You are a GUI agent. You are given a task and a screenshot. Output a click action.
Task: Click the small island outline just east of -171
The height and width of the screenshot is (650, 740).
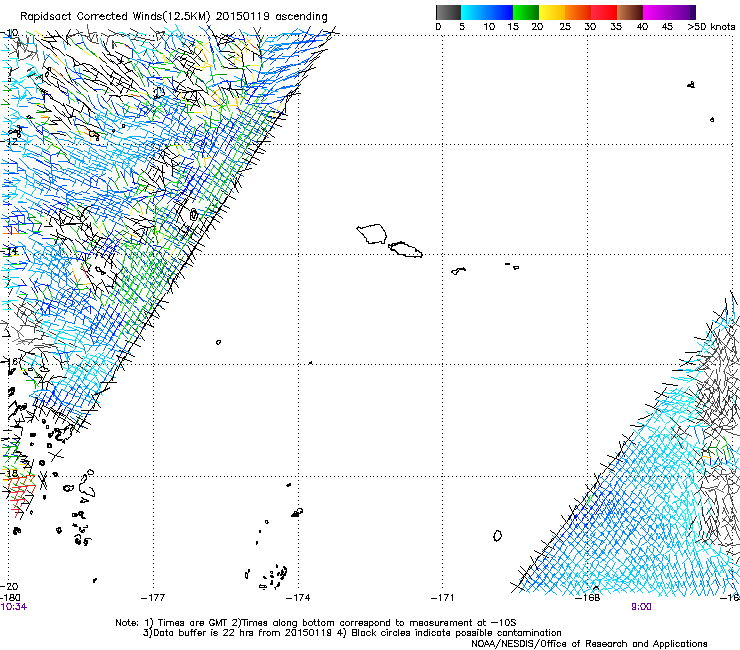point(458,271)
